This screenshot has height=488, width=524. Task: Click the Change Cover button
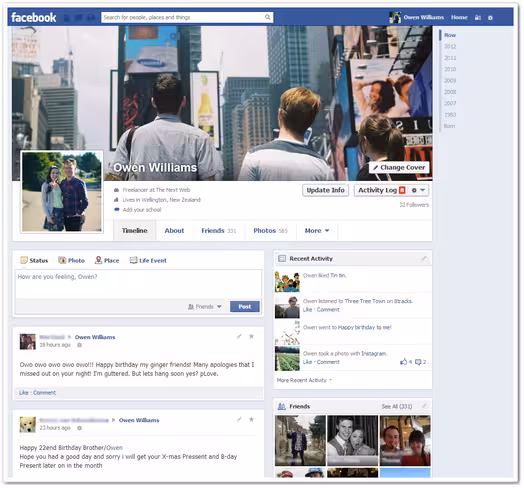click(x=399, y=167)
